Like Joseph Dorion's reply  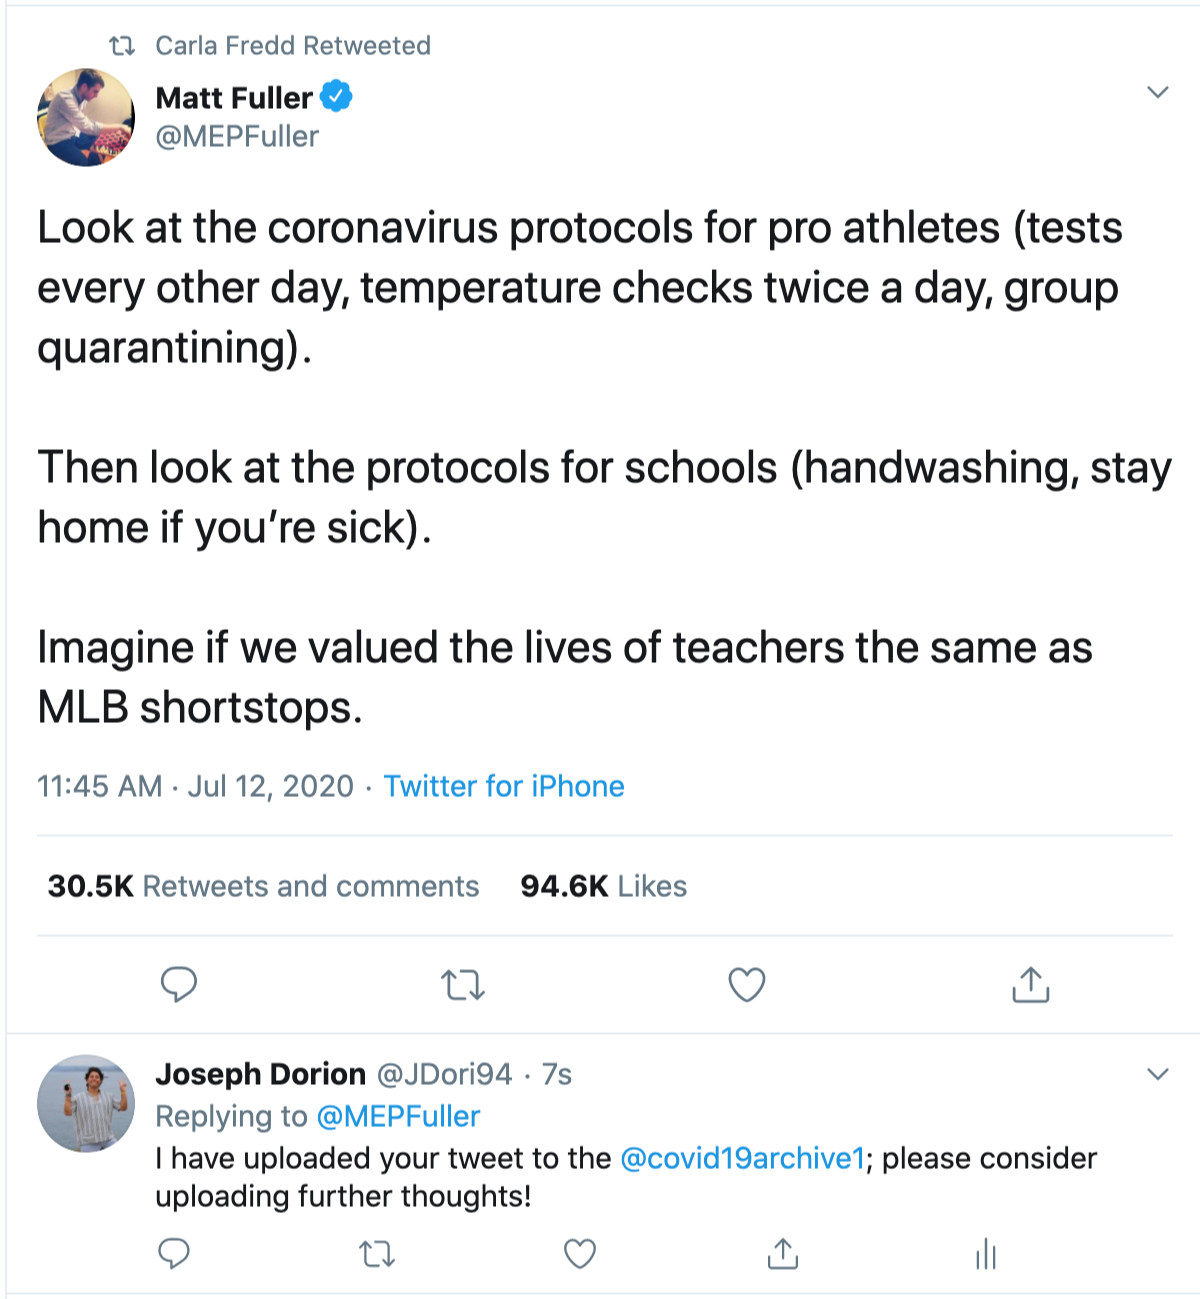tap(580, 1253)
